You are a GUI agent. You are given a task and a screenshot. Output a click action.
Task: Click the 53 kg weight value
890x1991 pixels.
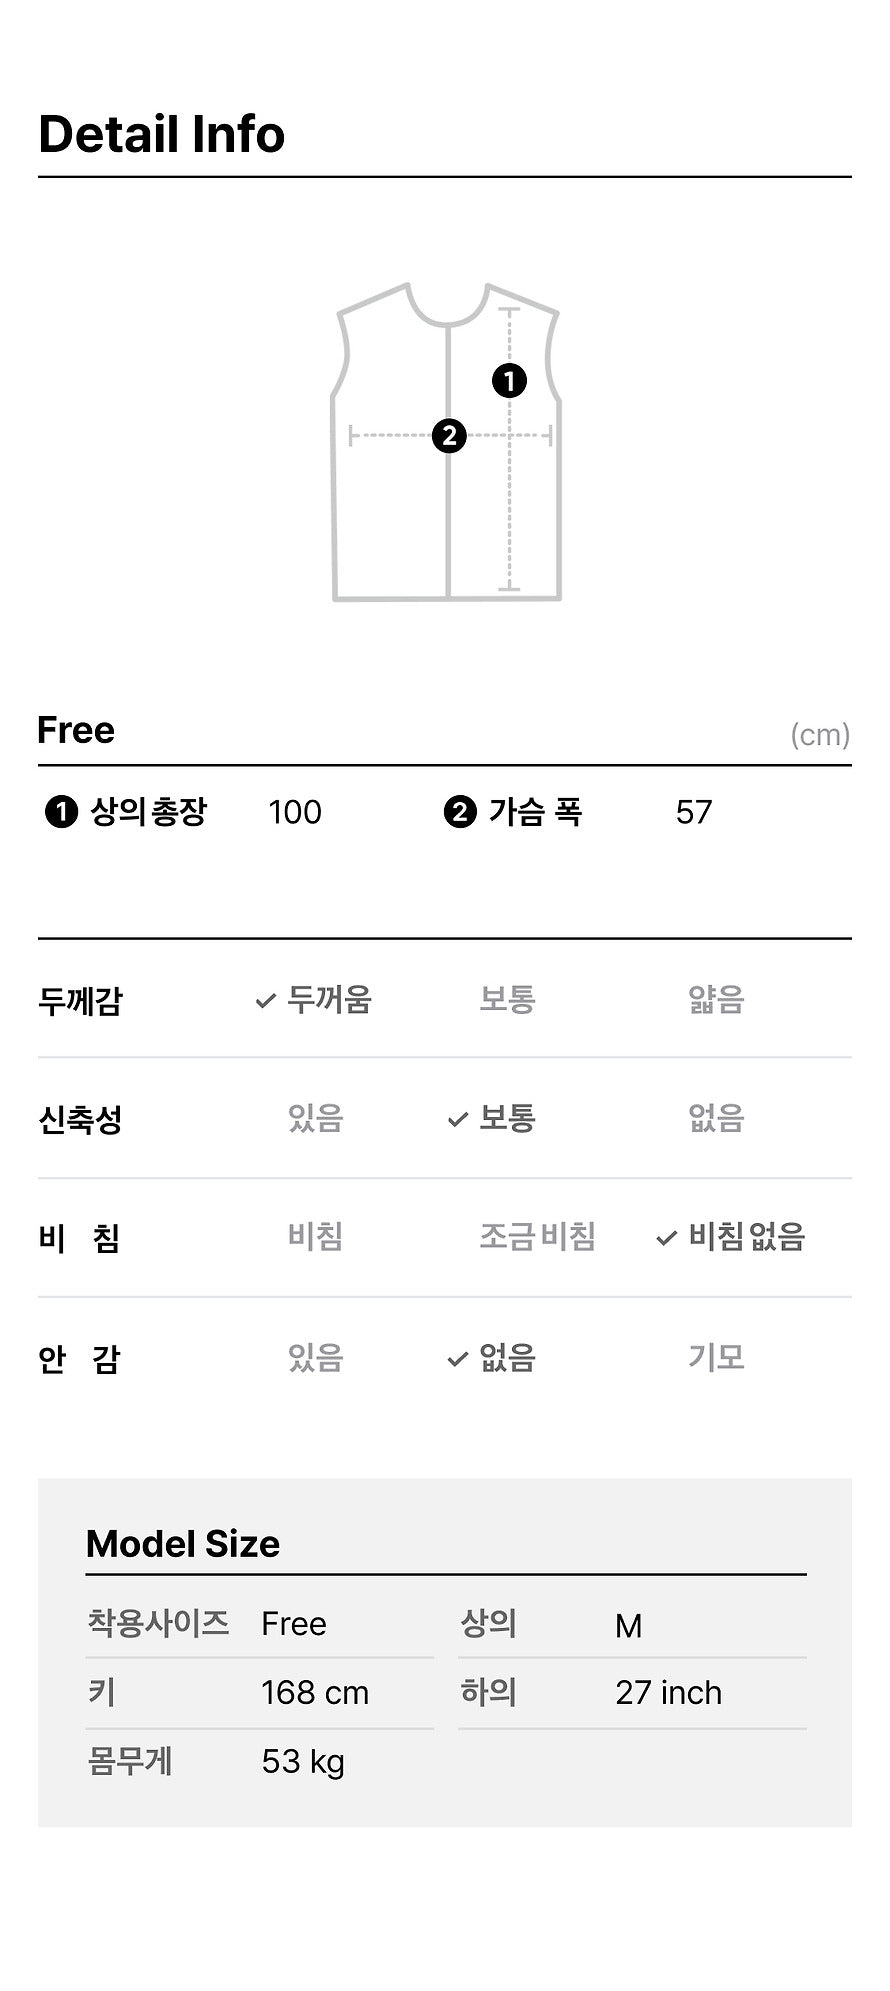pyautogui.click(x=303, y=1761)
